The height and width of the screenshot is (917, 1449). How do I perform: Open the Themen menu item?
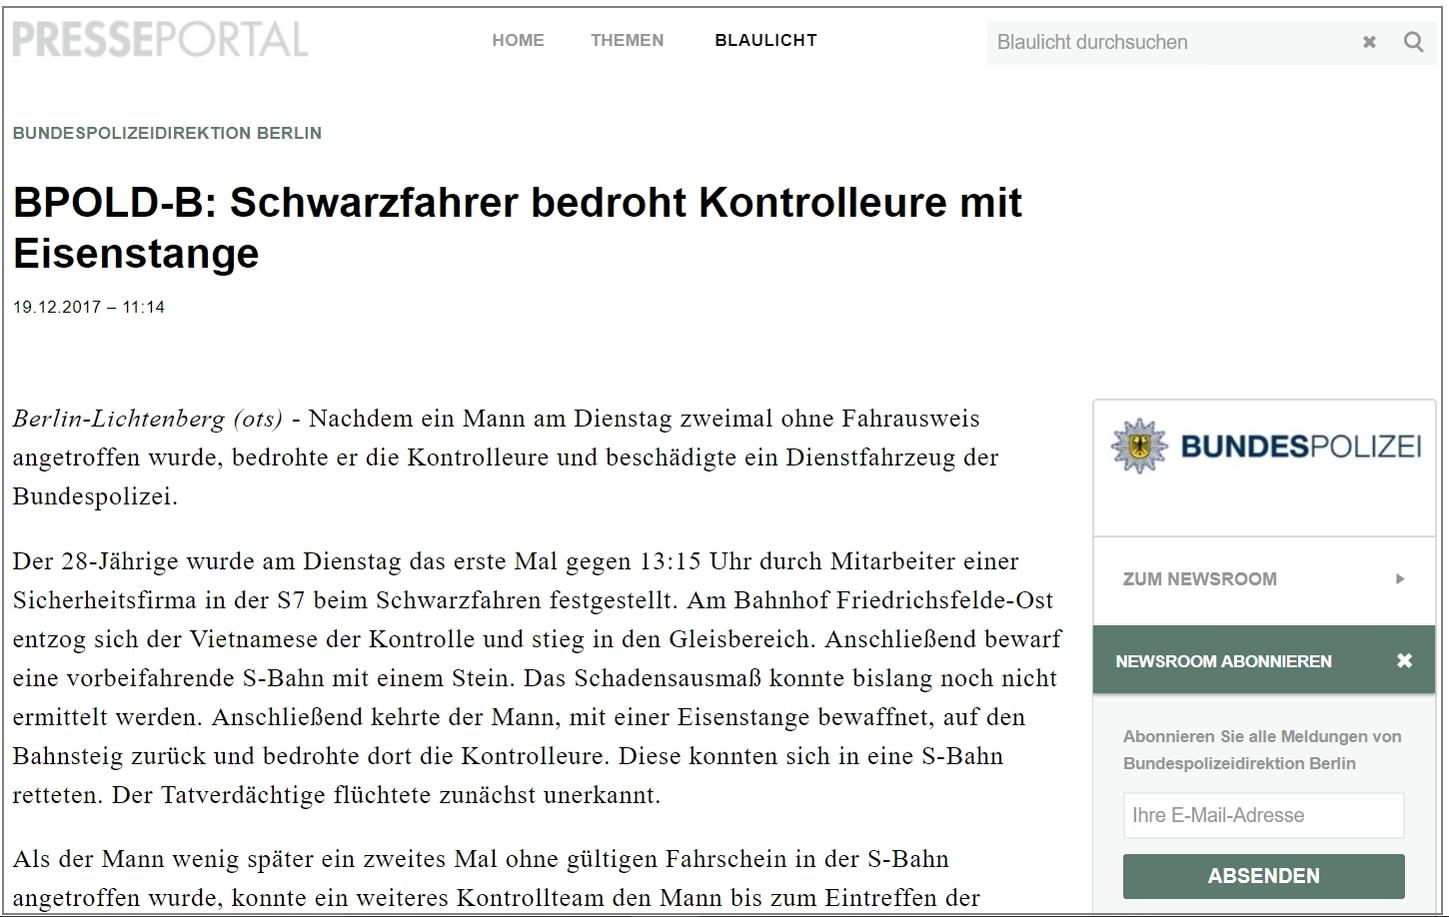pyautogui.click(x=627, y=41)
